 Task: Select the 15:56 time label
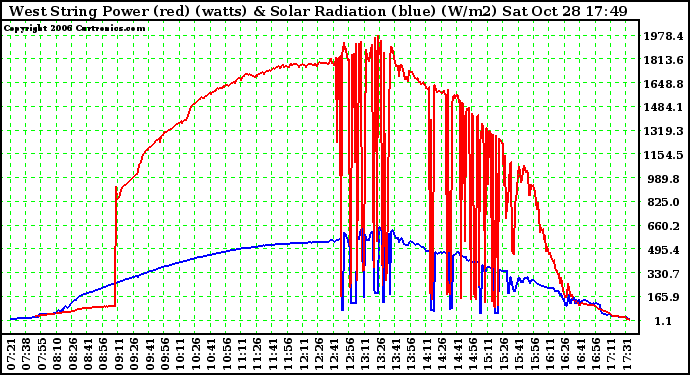click(x=535, y=354)
